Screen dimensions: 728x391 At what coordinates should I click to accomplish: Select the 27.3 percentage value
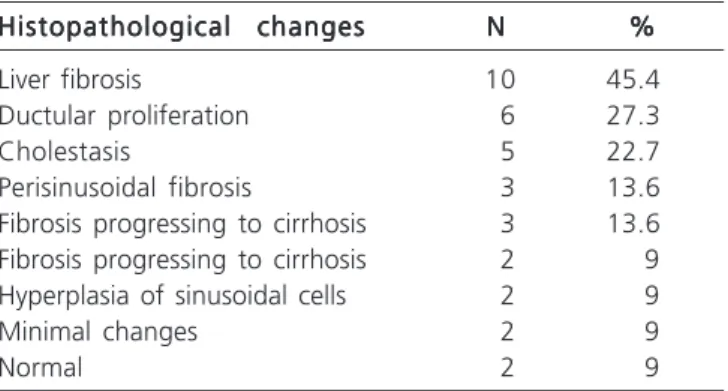(x=633, y=116)
